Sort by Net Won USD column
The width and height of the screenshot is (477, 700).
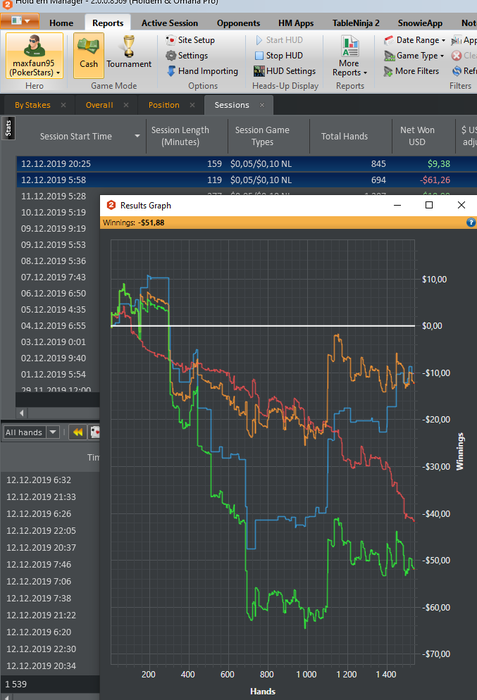point(417,136)
